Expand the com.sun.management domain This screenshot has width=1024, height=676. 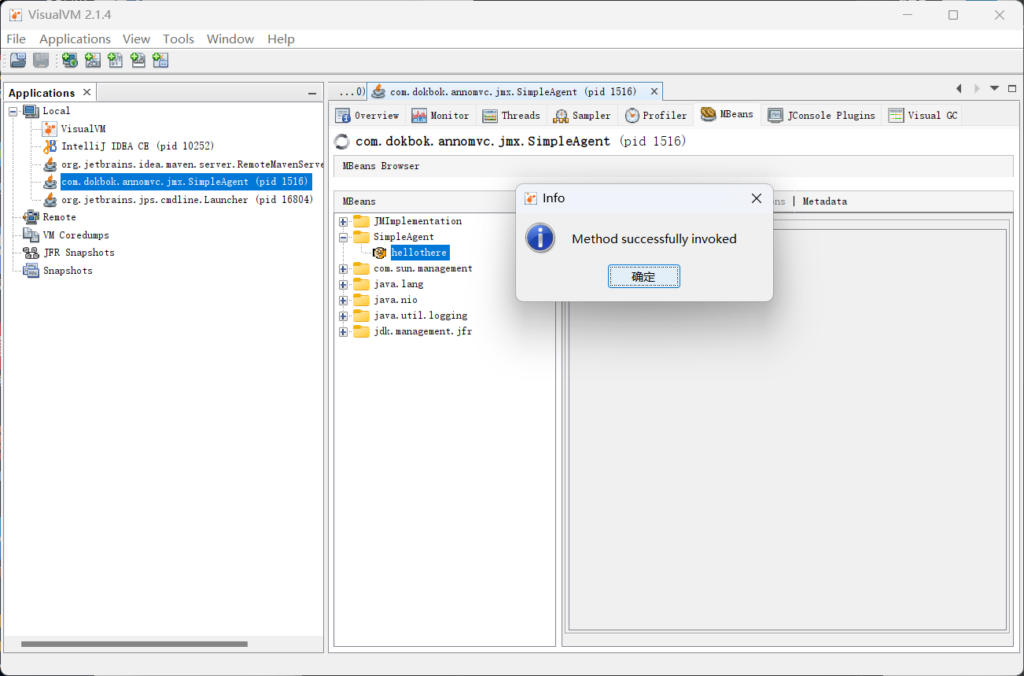(343, 268)
